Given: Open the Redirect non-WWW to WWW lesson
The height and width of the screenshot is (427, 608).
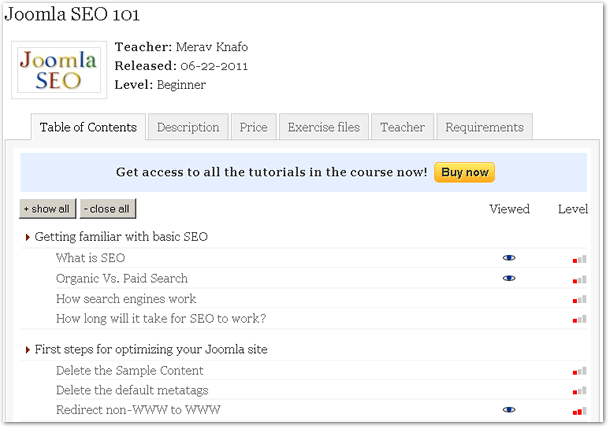Looking at the screenshot, I should (138, 410).
